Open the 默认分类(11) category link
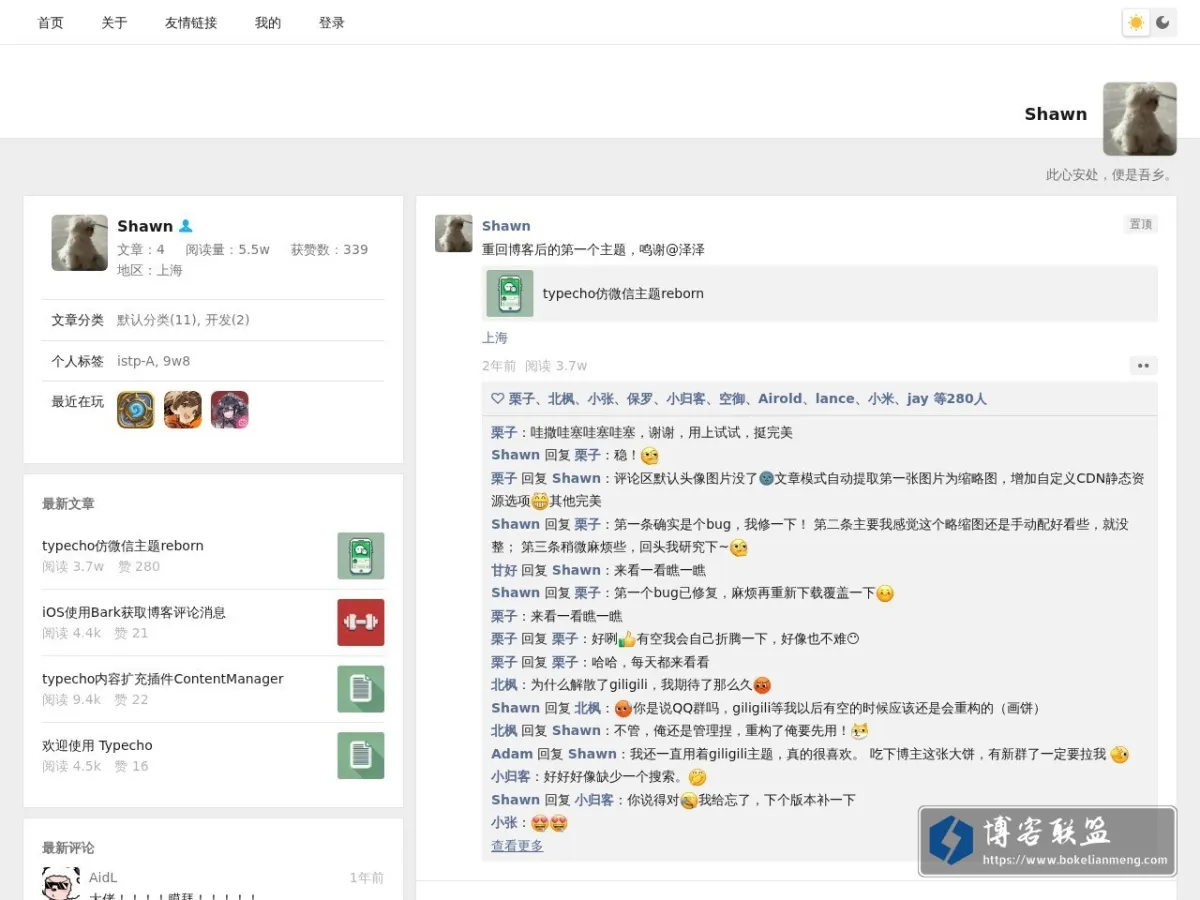This screenshot has height=900, width=1200. (158, 320)
